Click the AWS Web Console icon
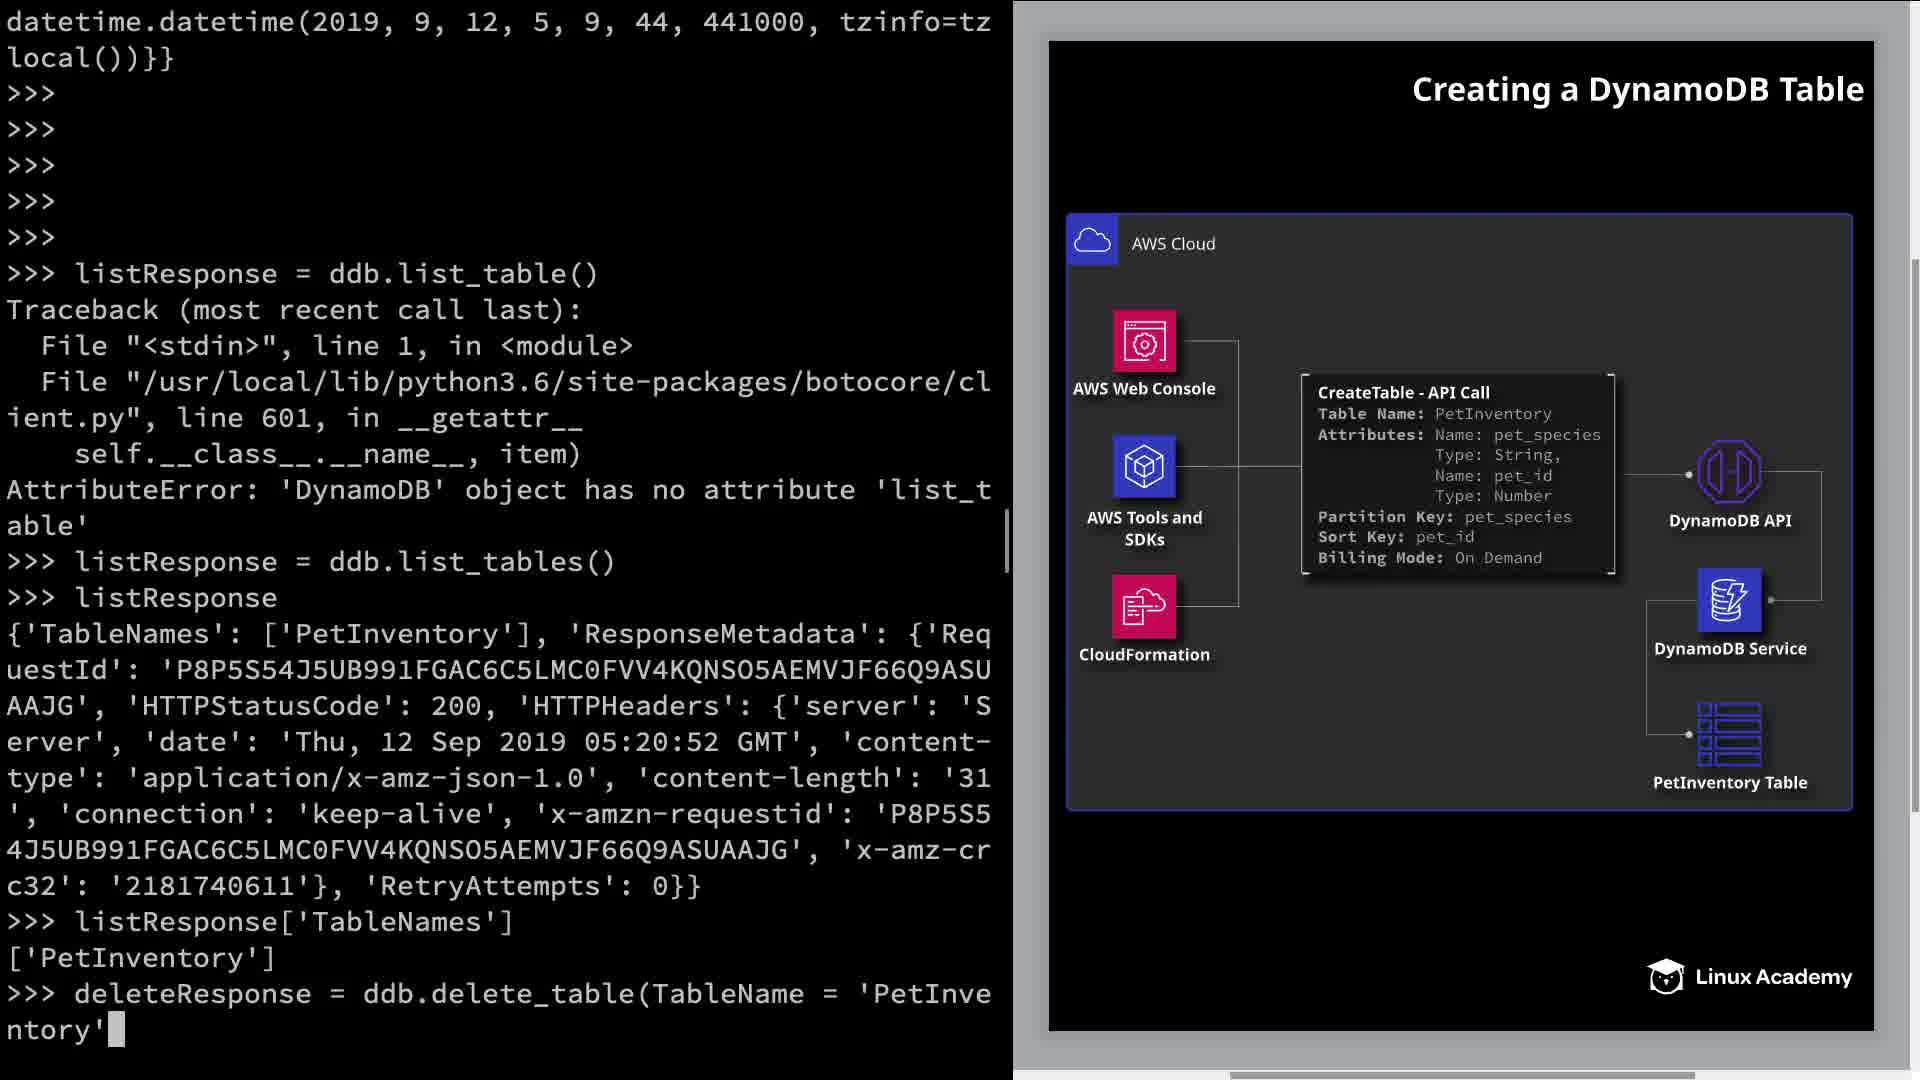1920x1080 pixels. [x=1144, y=342]
